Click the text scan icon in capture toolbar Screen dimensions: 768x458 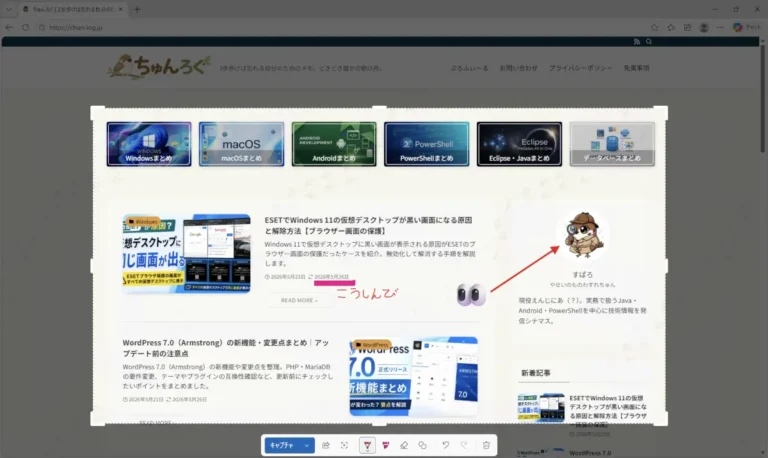344,445
